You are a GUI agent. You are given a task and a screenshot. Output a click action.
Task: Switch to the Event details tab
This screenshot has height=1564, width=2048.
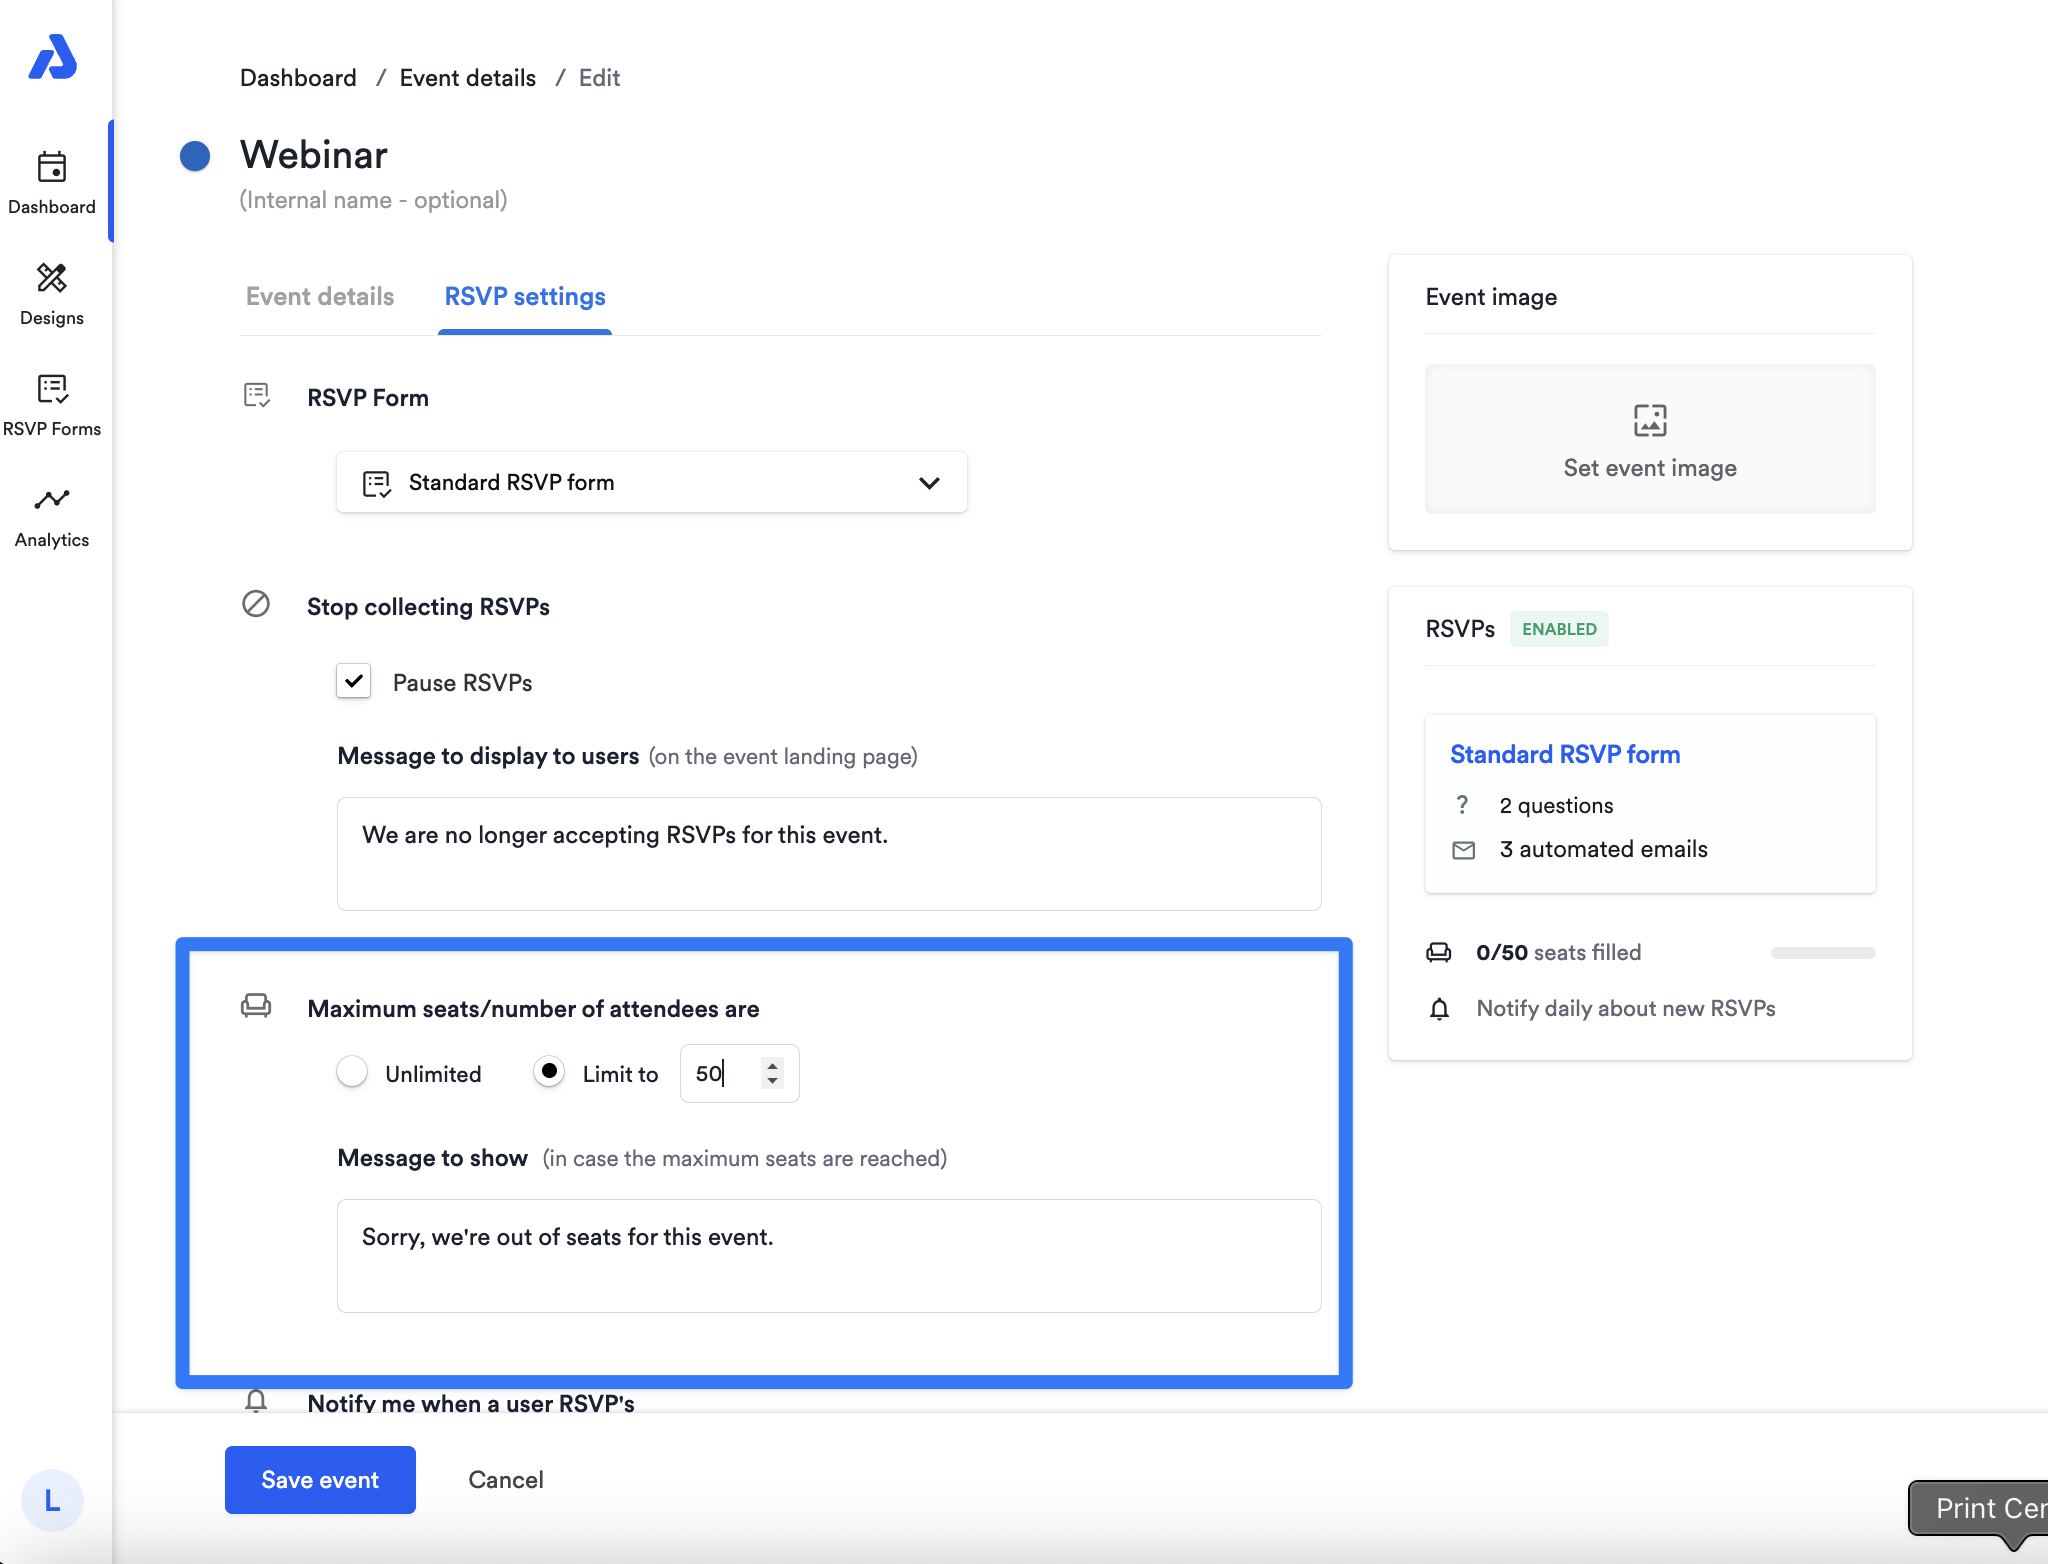click(320, 297)
